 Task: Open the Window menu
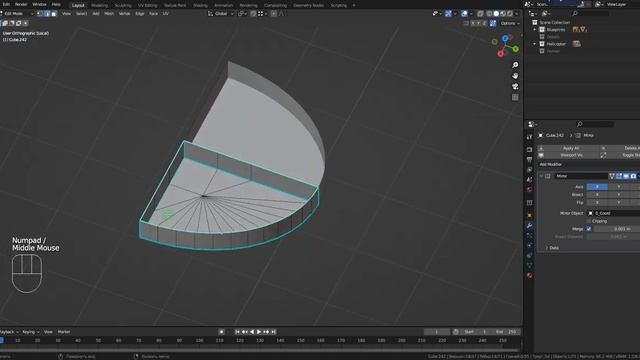click(39, 4)
